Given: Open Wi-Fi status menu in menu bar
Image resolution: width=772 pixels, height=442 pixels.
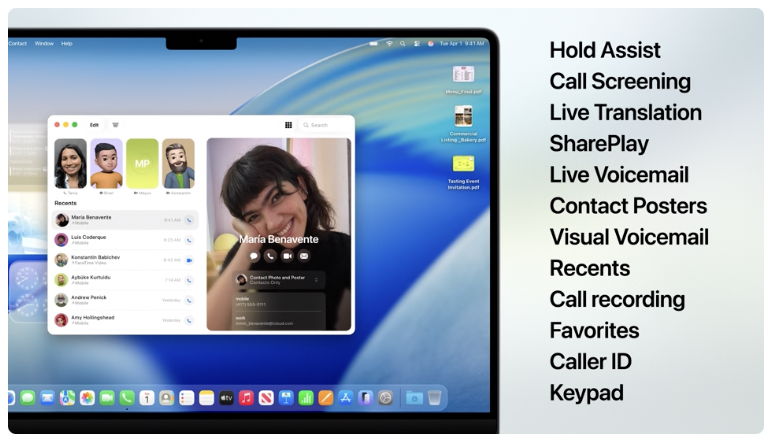Looking at the screenshot, I should point(388,44).
